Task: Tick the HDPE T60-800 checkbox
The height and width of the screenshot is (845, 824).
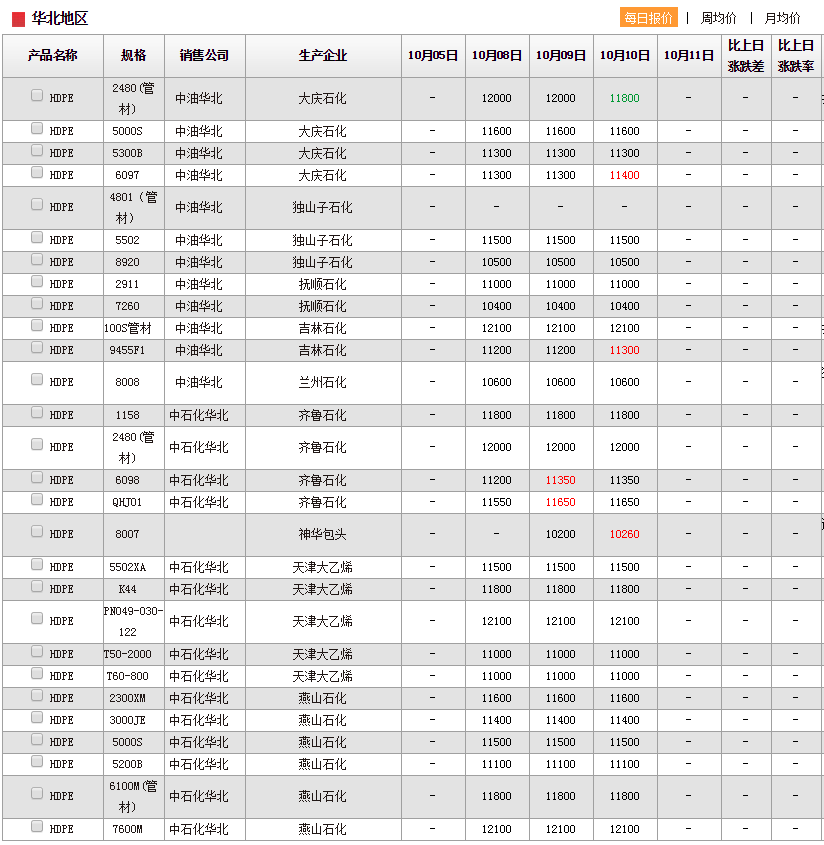Action: coord(37,674)
